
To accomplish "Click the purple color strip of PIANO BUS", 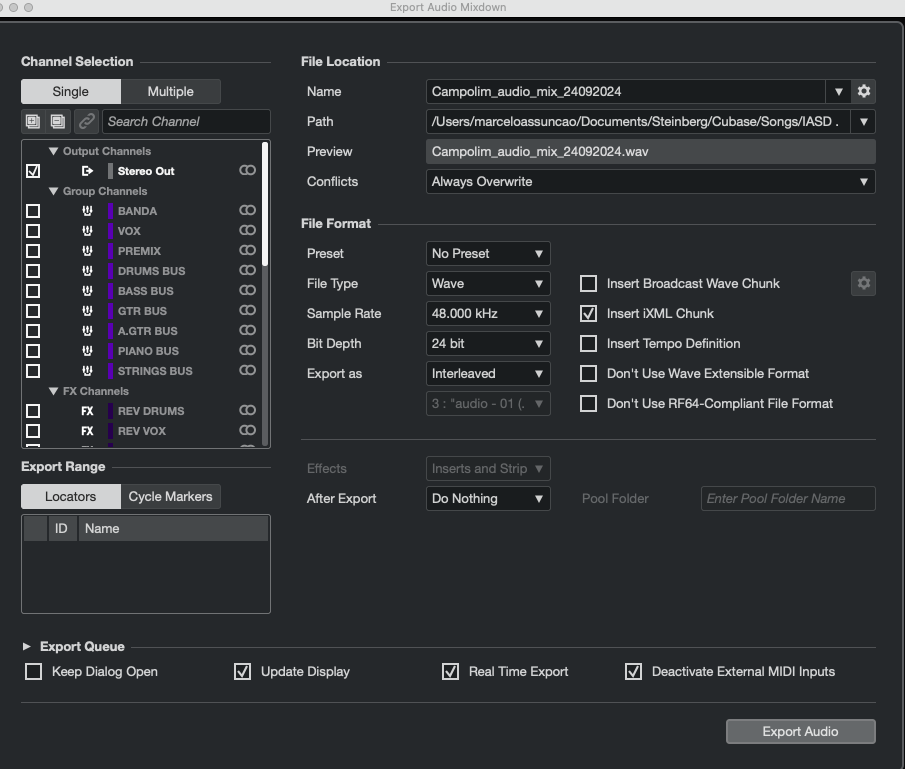I will 110,351.
